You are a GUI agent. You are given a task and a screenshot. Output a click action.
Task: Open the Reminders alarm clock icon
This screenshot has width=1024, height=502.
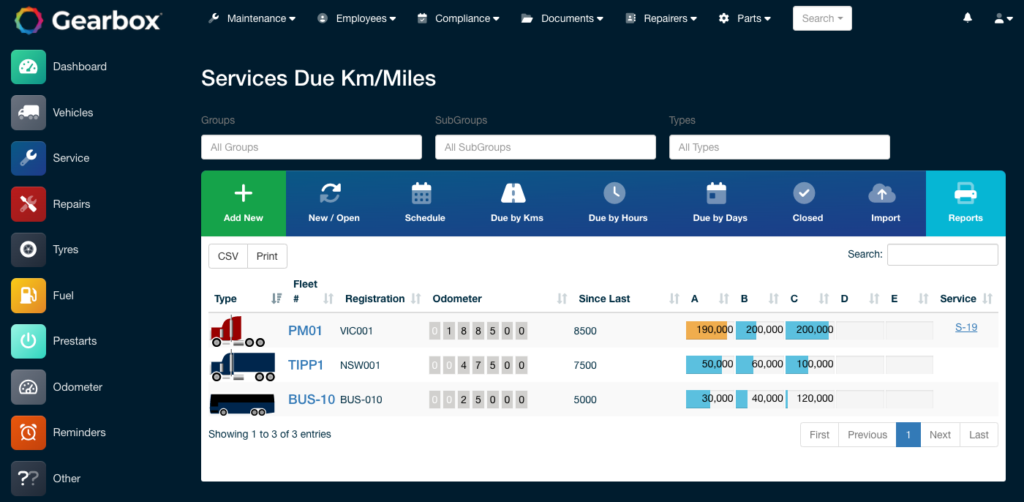click(x=29, y=433)
